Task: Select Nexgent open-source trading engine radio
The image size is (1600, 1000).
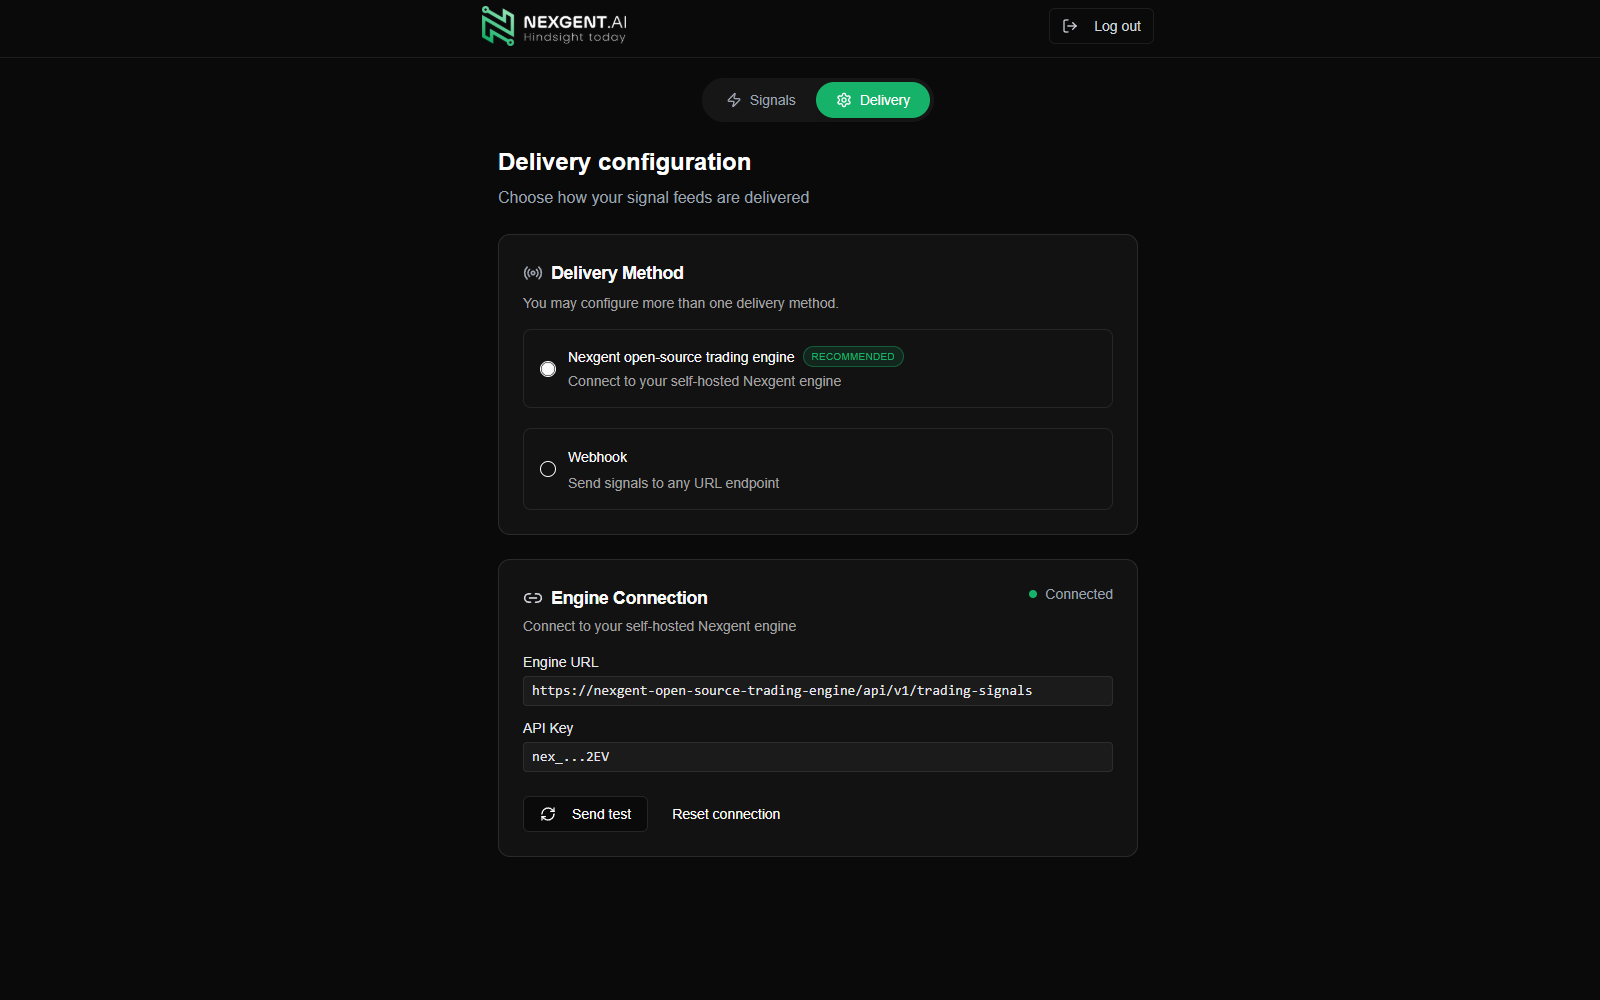Action: [548, 369]
